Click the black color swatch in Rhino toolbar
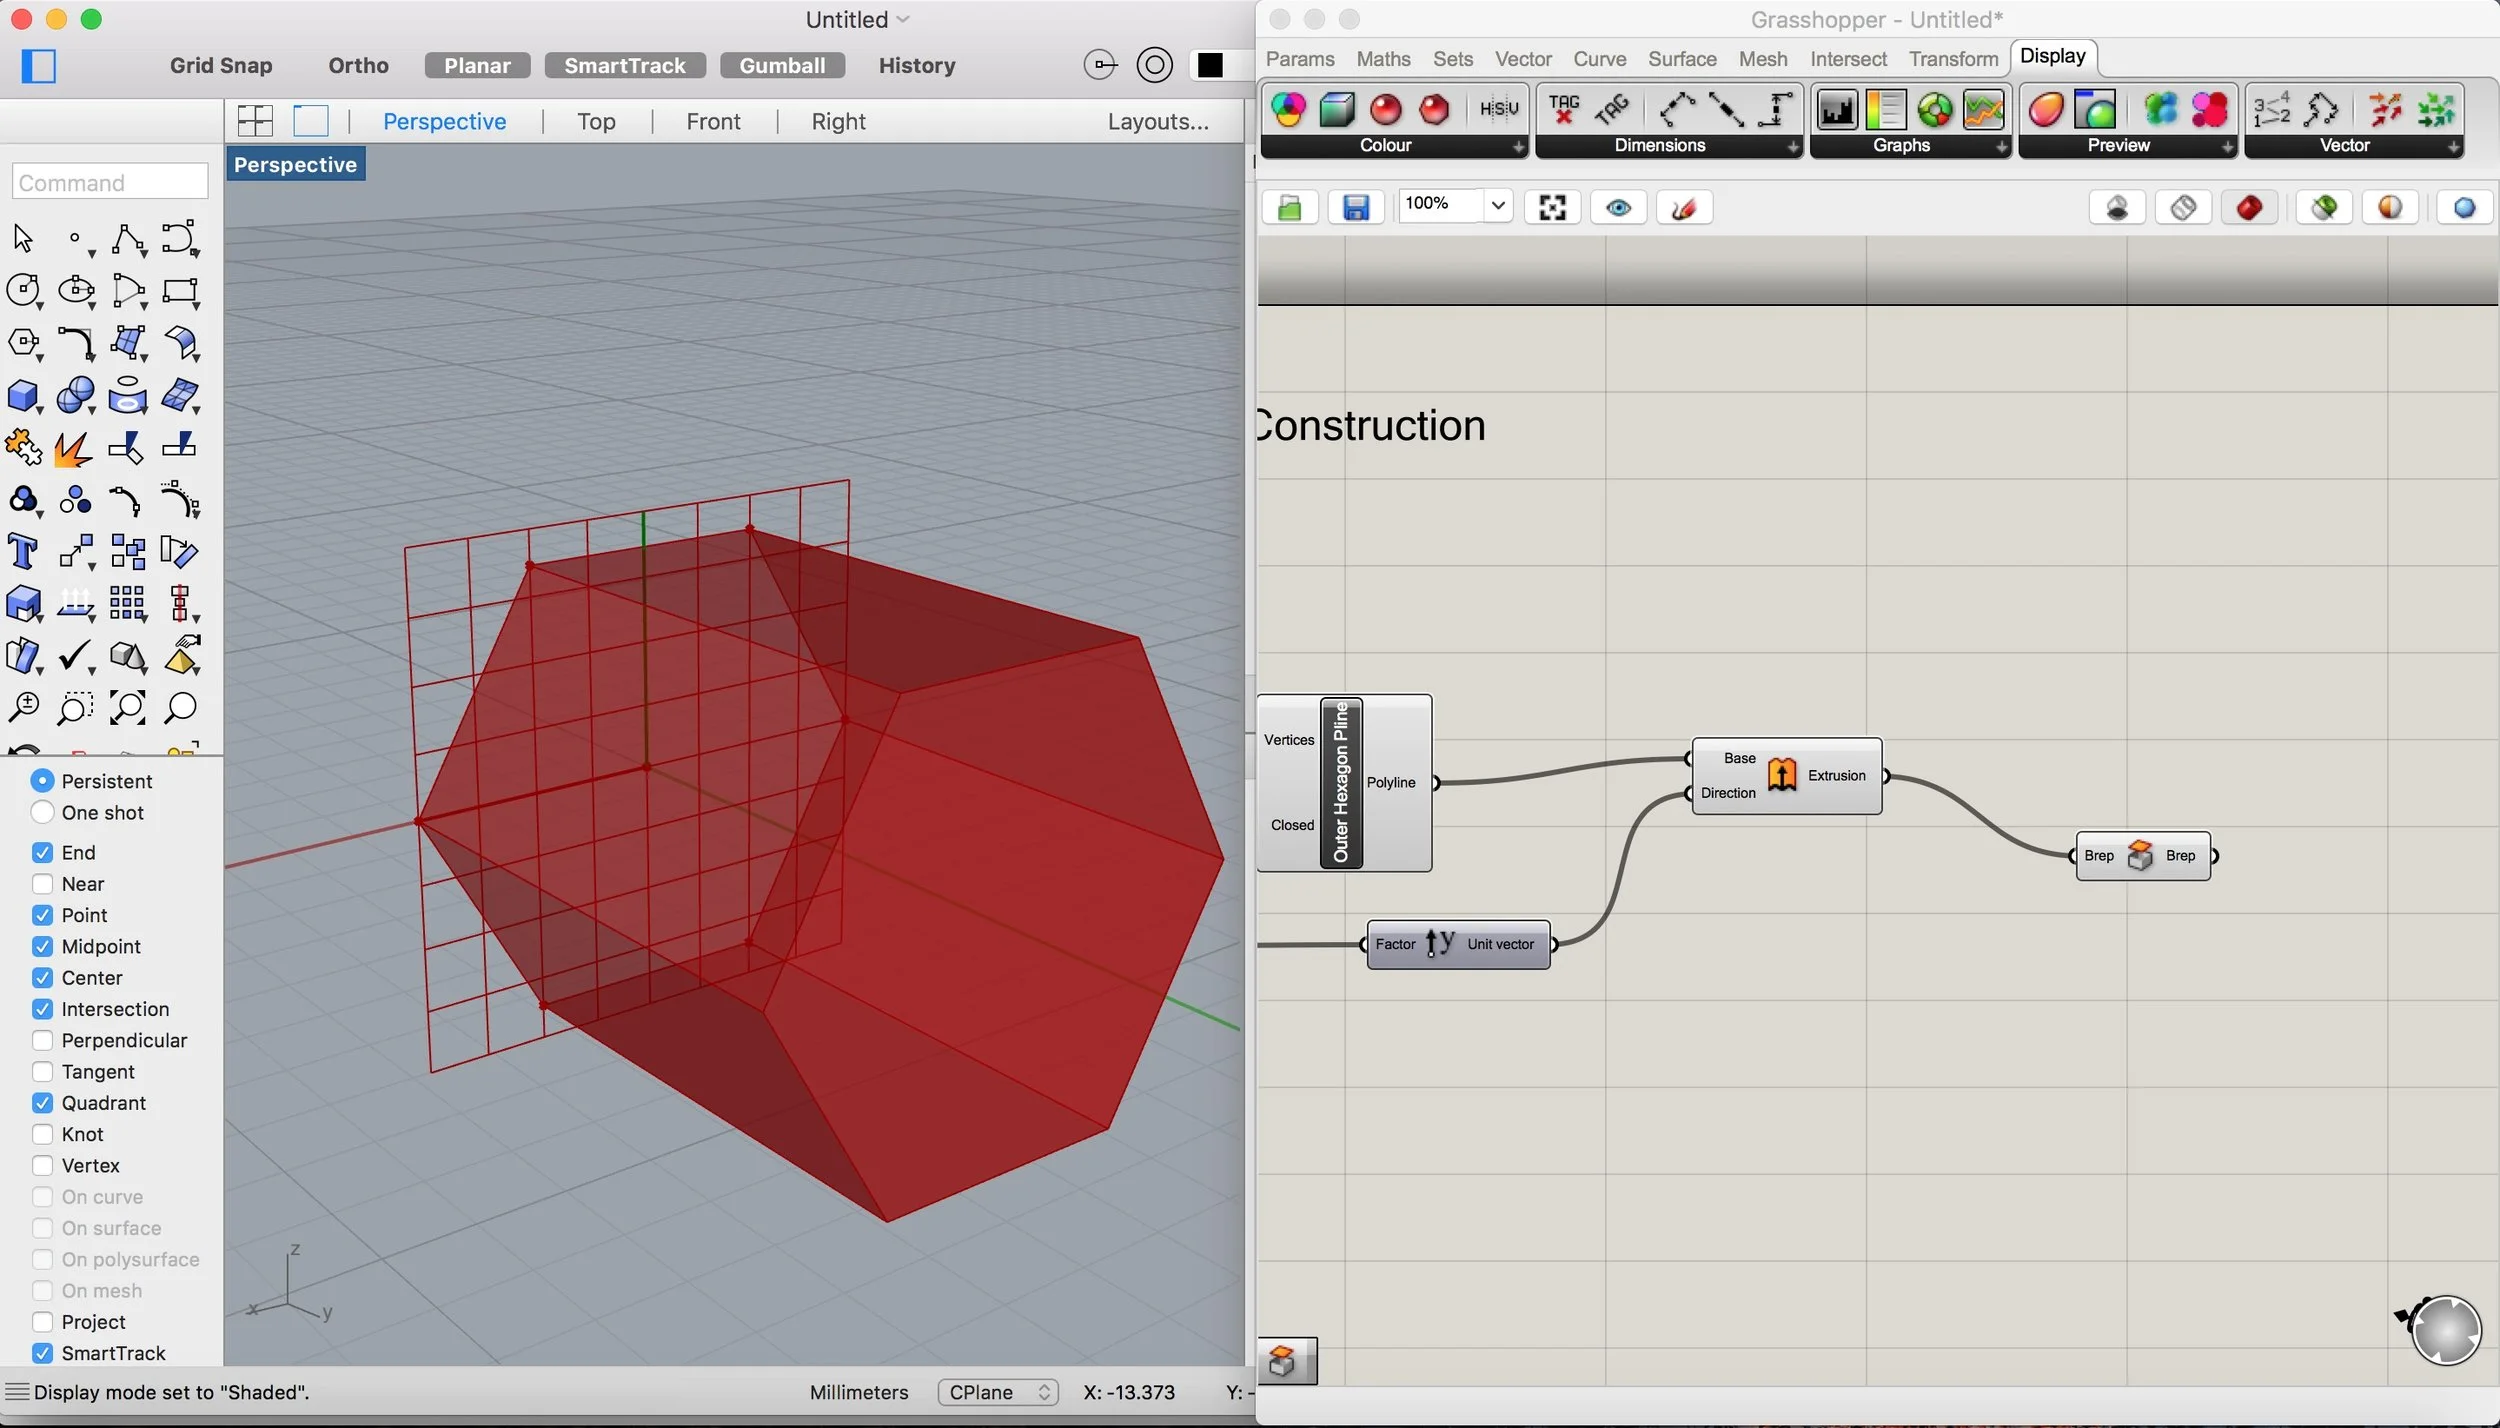 (1210, 66)
